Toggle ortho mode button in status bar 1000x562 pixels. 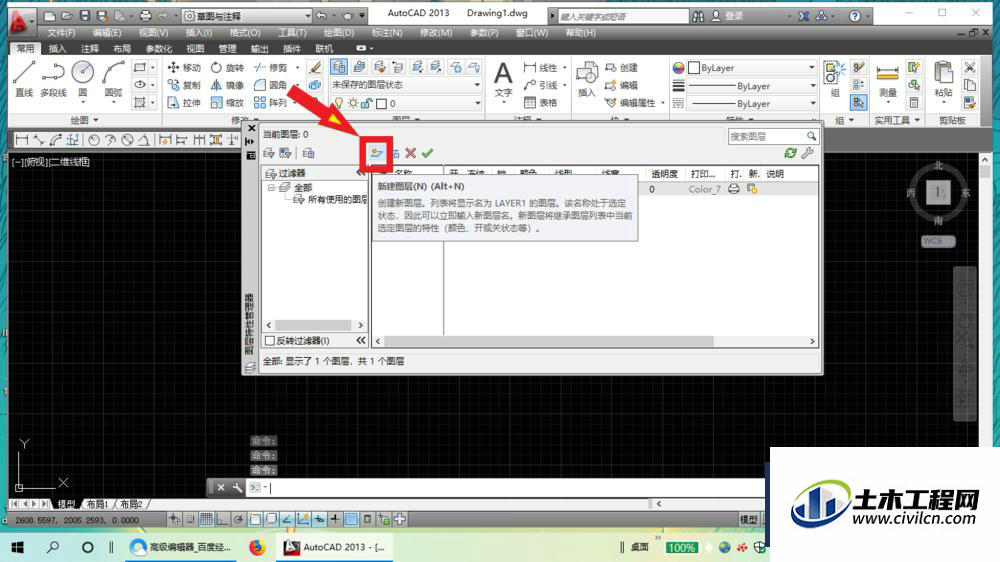pos(222,519)
